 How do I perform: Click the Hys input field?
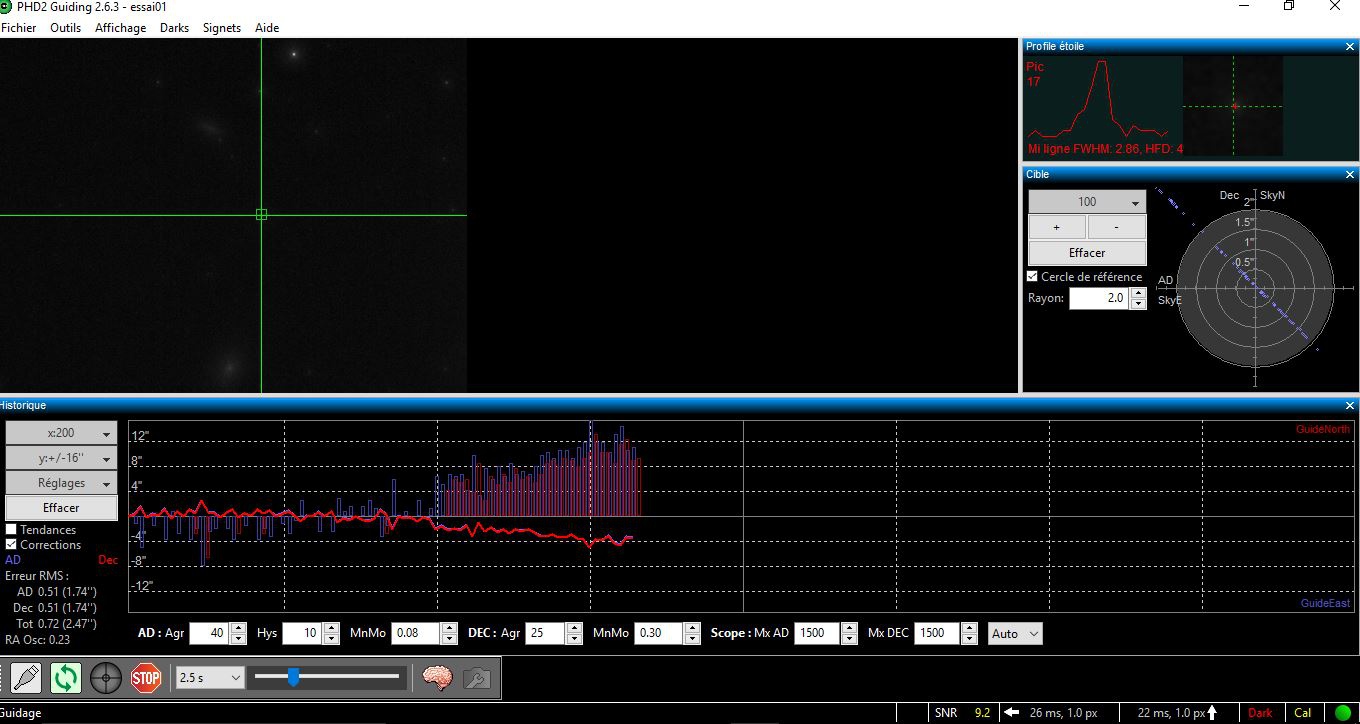tap(302, 634)
